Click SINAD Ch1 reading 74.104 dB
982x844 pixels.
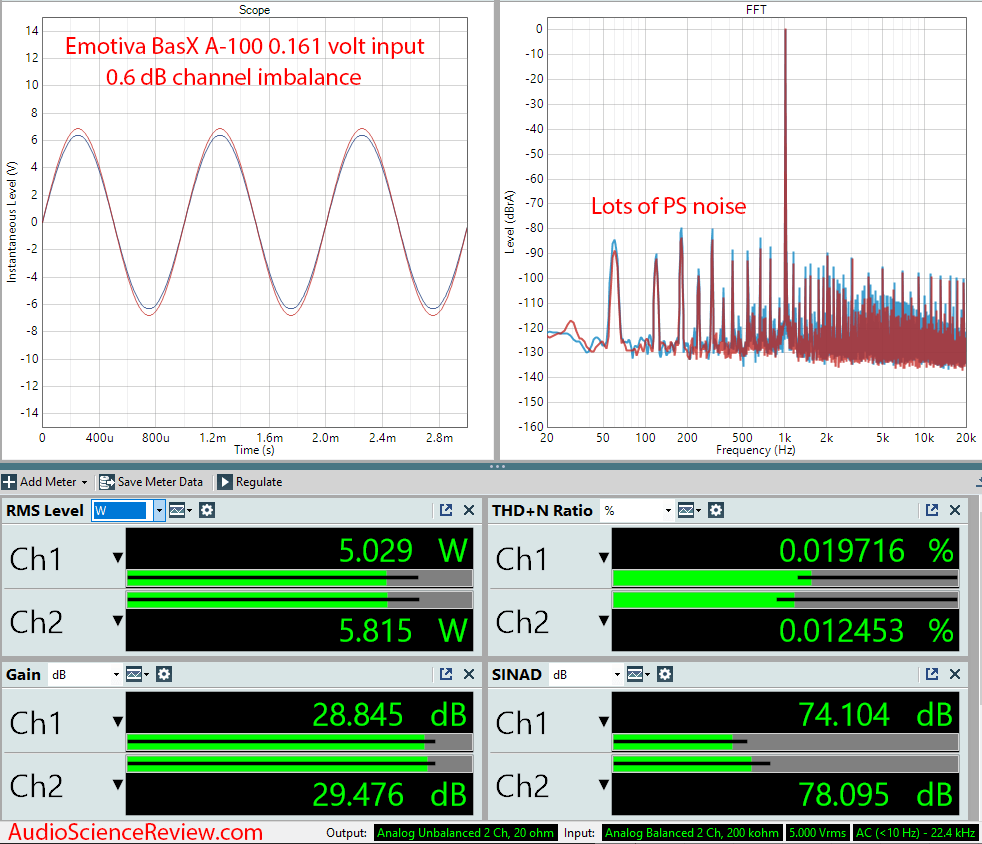[x=876, y=715]
